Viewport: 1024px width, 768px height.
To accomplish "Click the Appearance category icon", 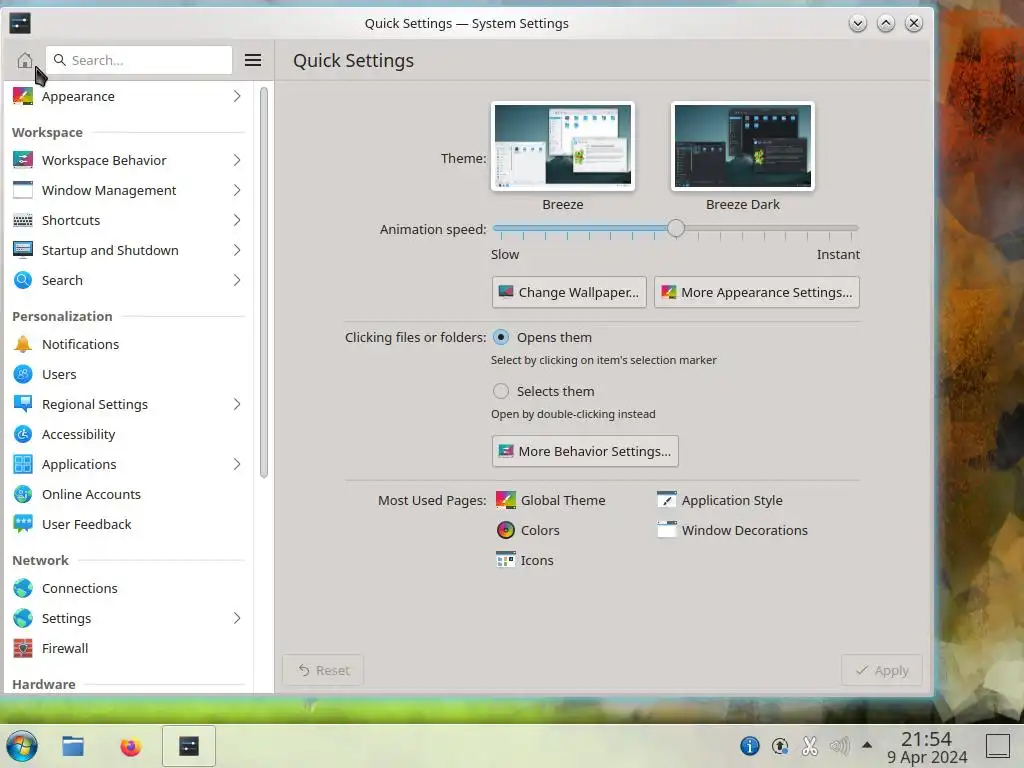I will coord(23,96).
